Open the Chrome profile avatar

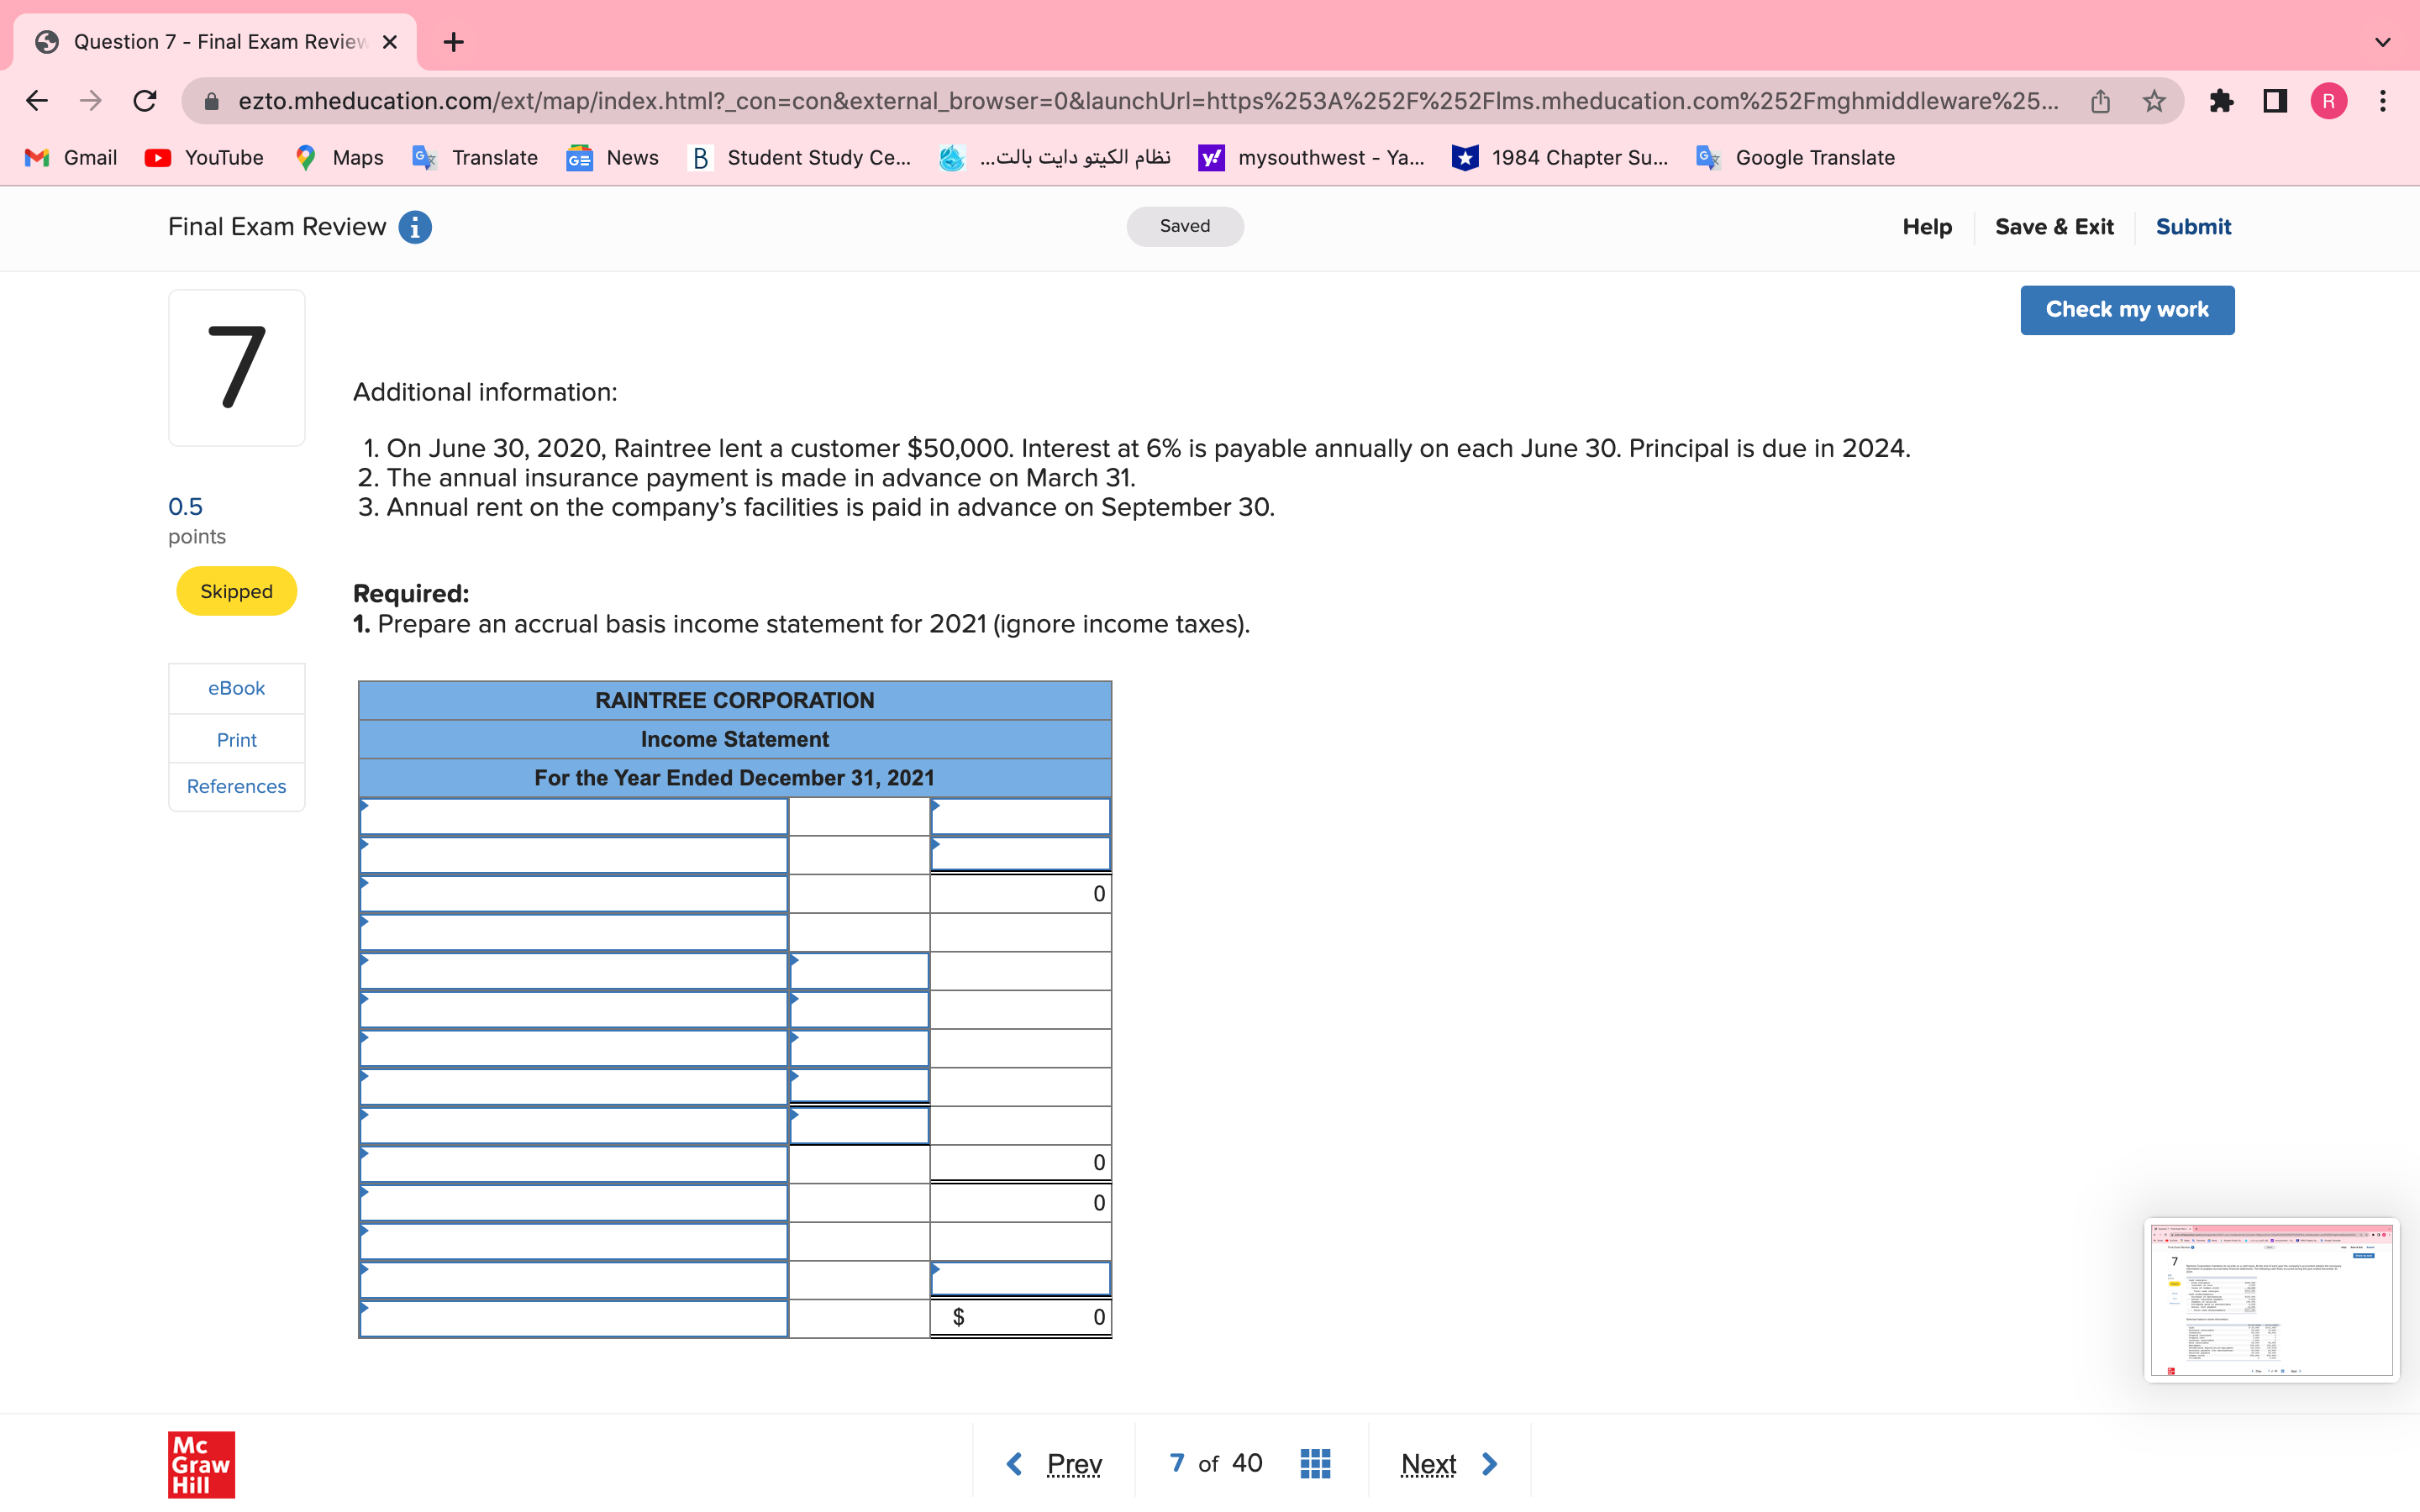click(2328, 100)
